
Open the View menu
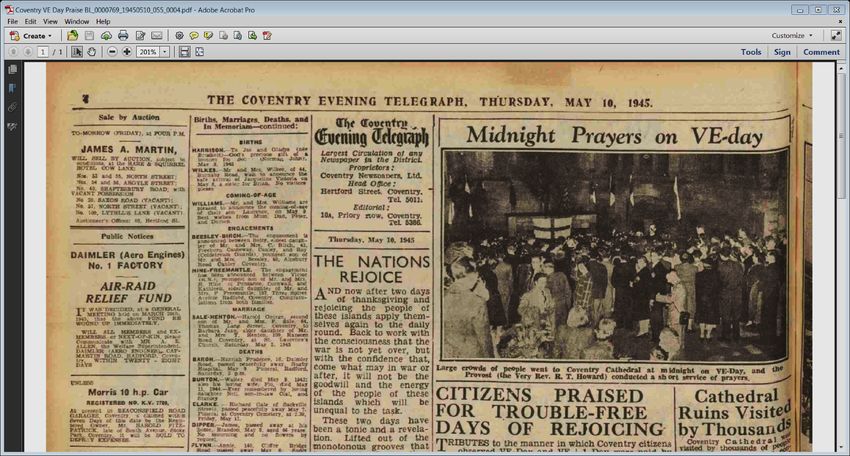(50, 22)
